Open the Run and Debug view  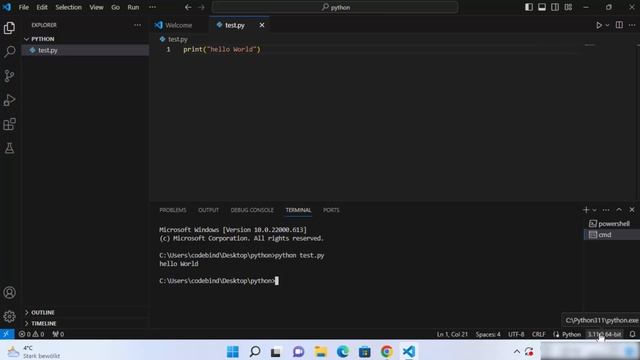[x=9, y=100]
